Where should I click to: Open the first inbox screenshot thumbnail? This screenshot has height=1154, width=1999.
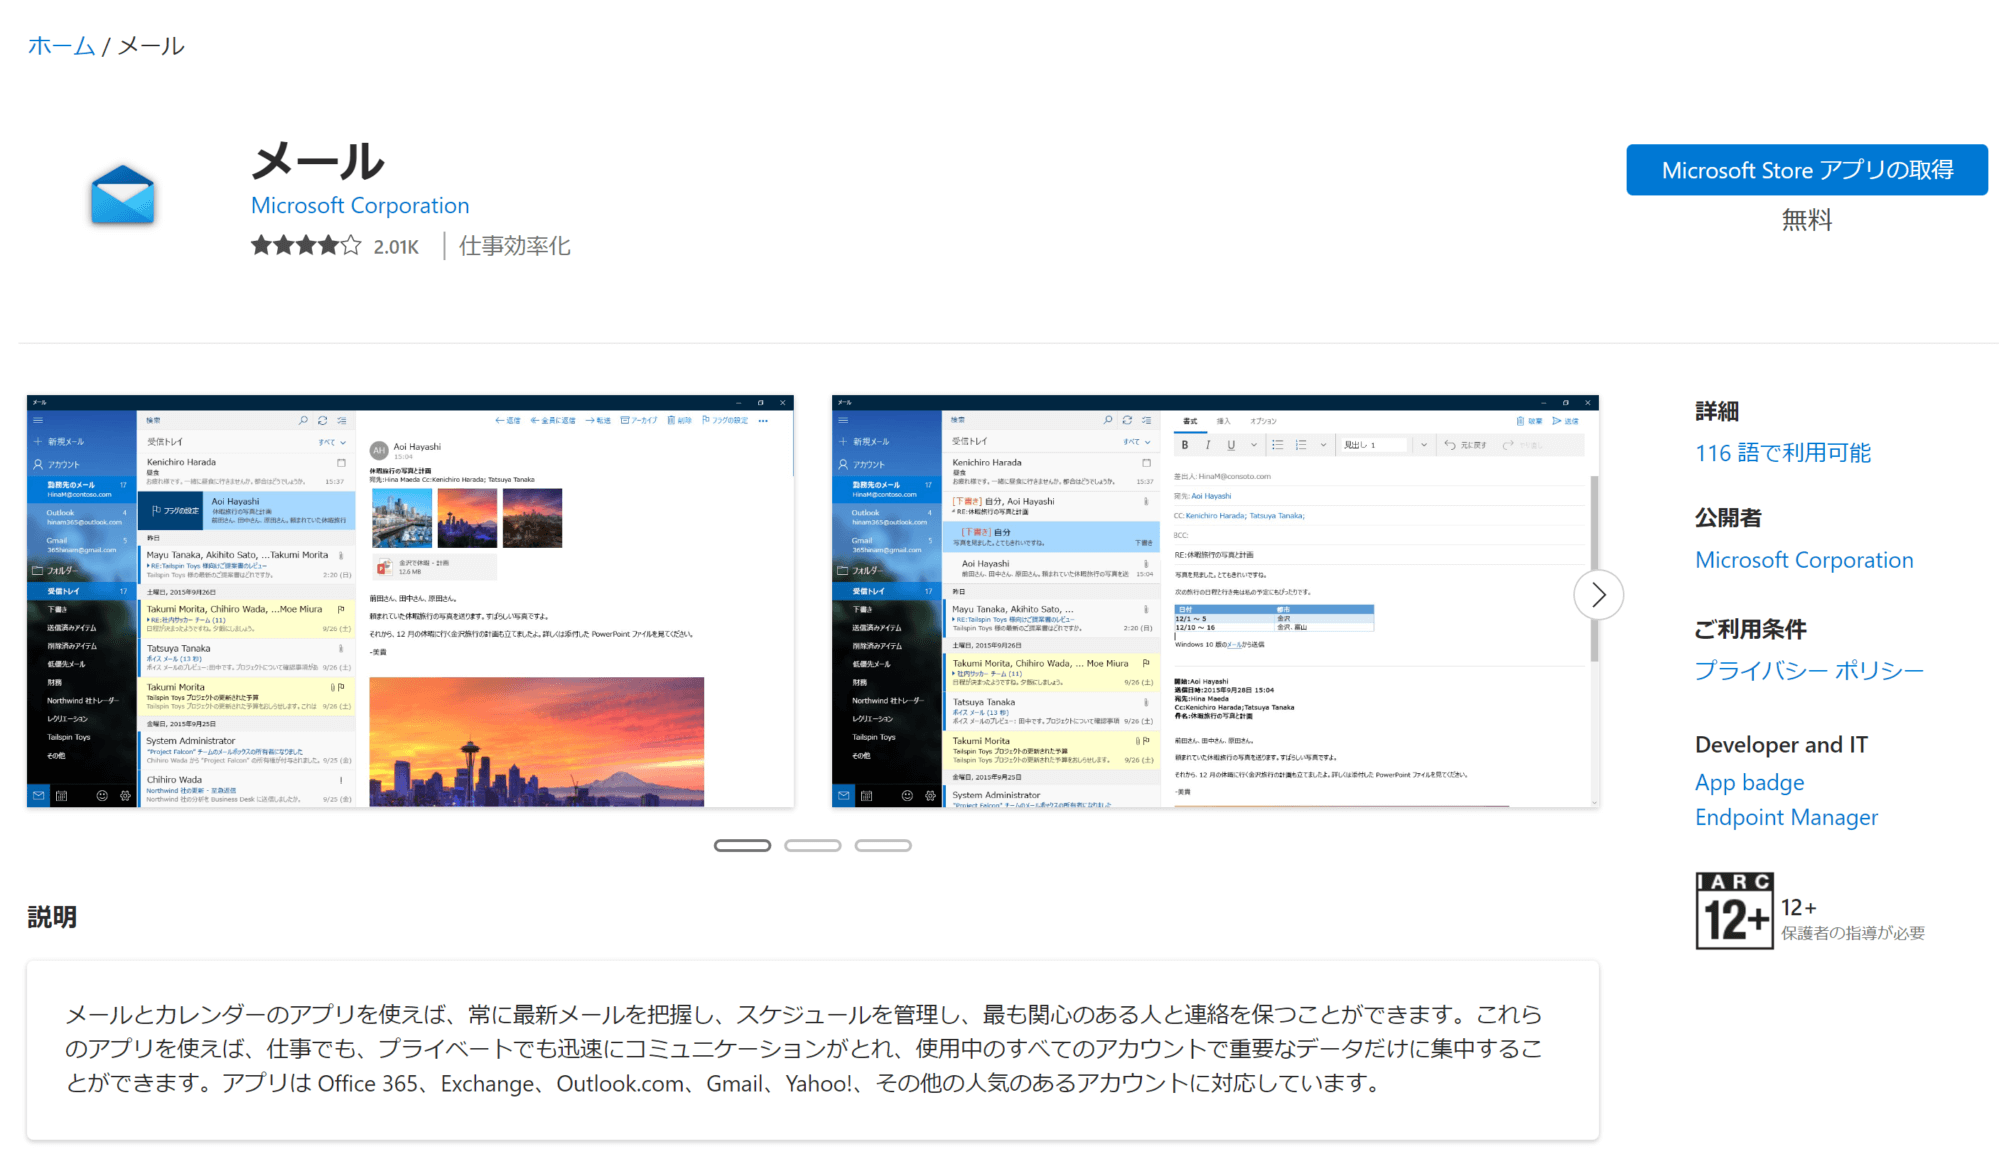(x=410, y=601)
